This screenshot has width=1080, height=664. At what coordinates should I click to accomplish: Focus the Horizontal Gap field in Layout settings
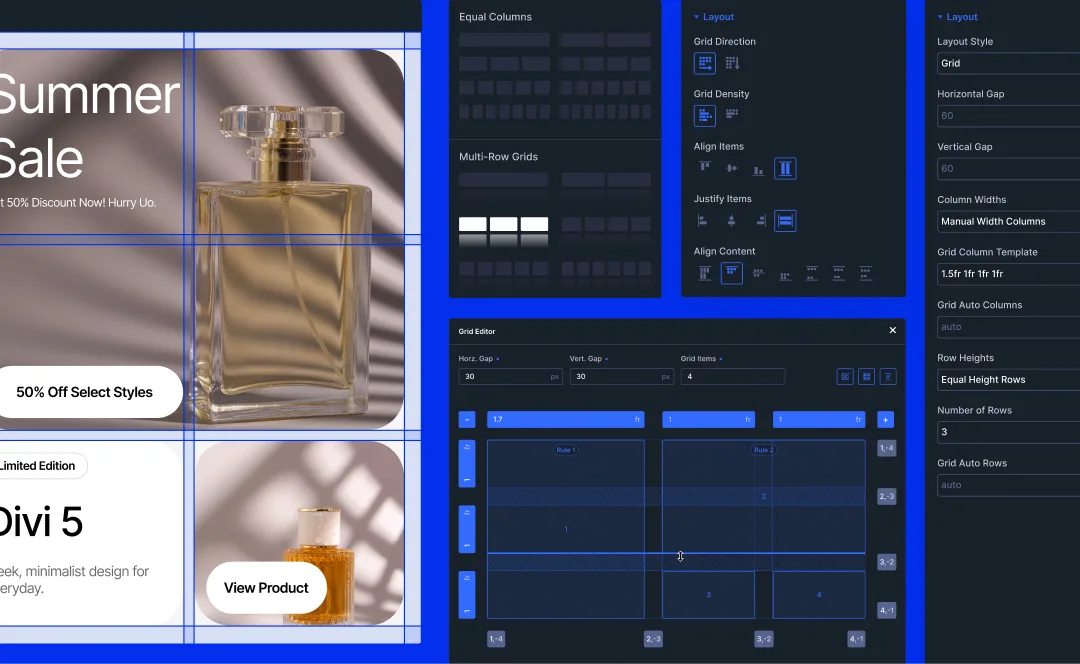click(1008, 116)
